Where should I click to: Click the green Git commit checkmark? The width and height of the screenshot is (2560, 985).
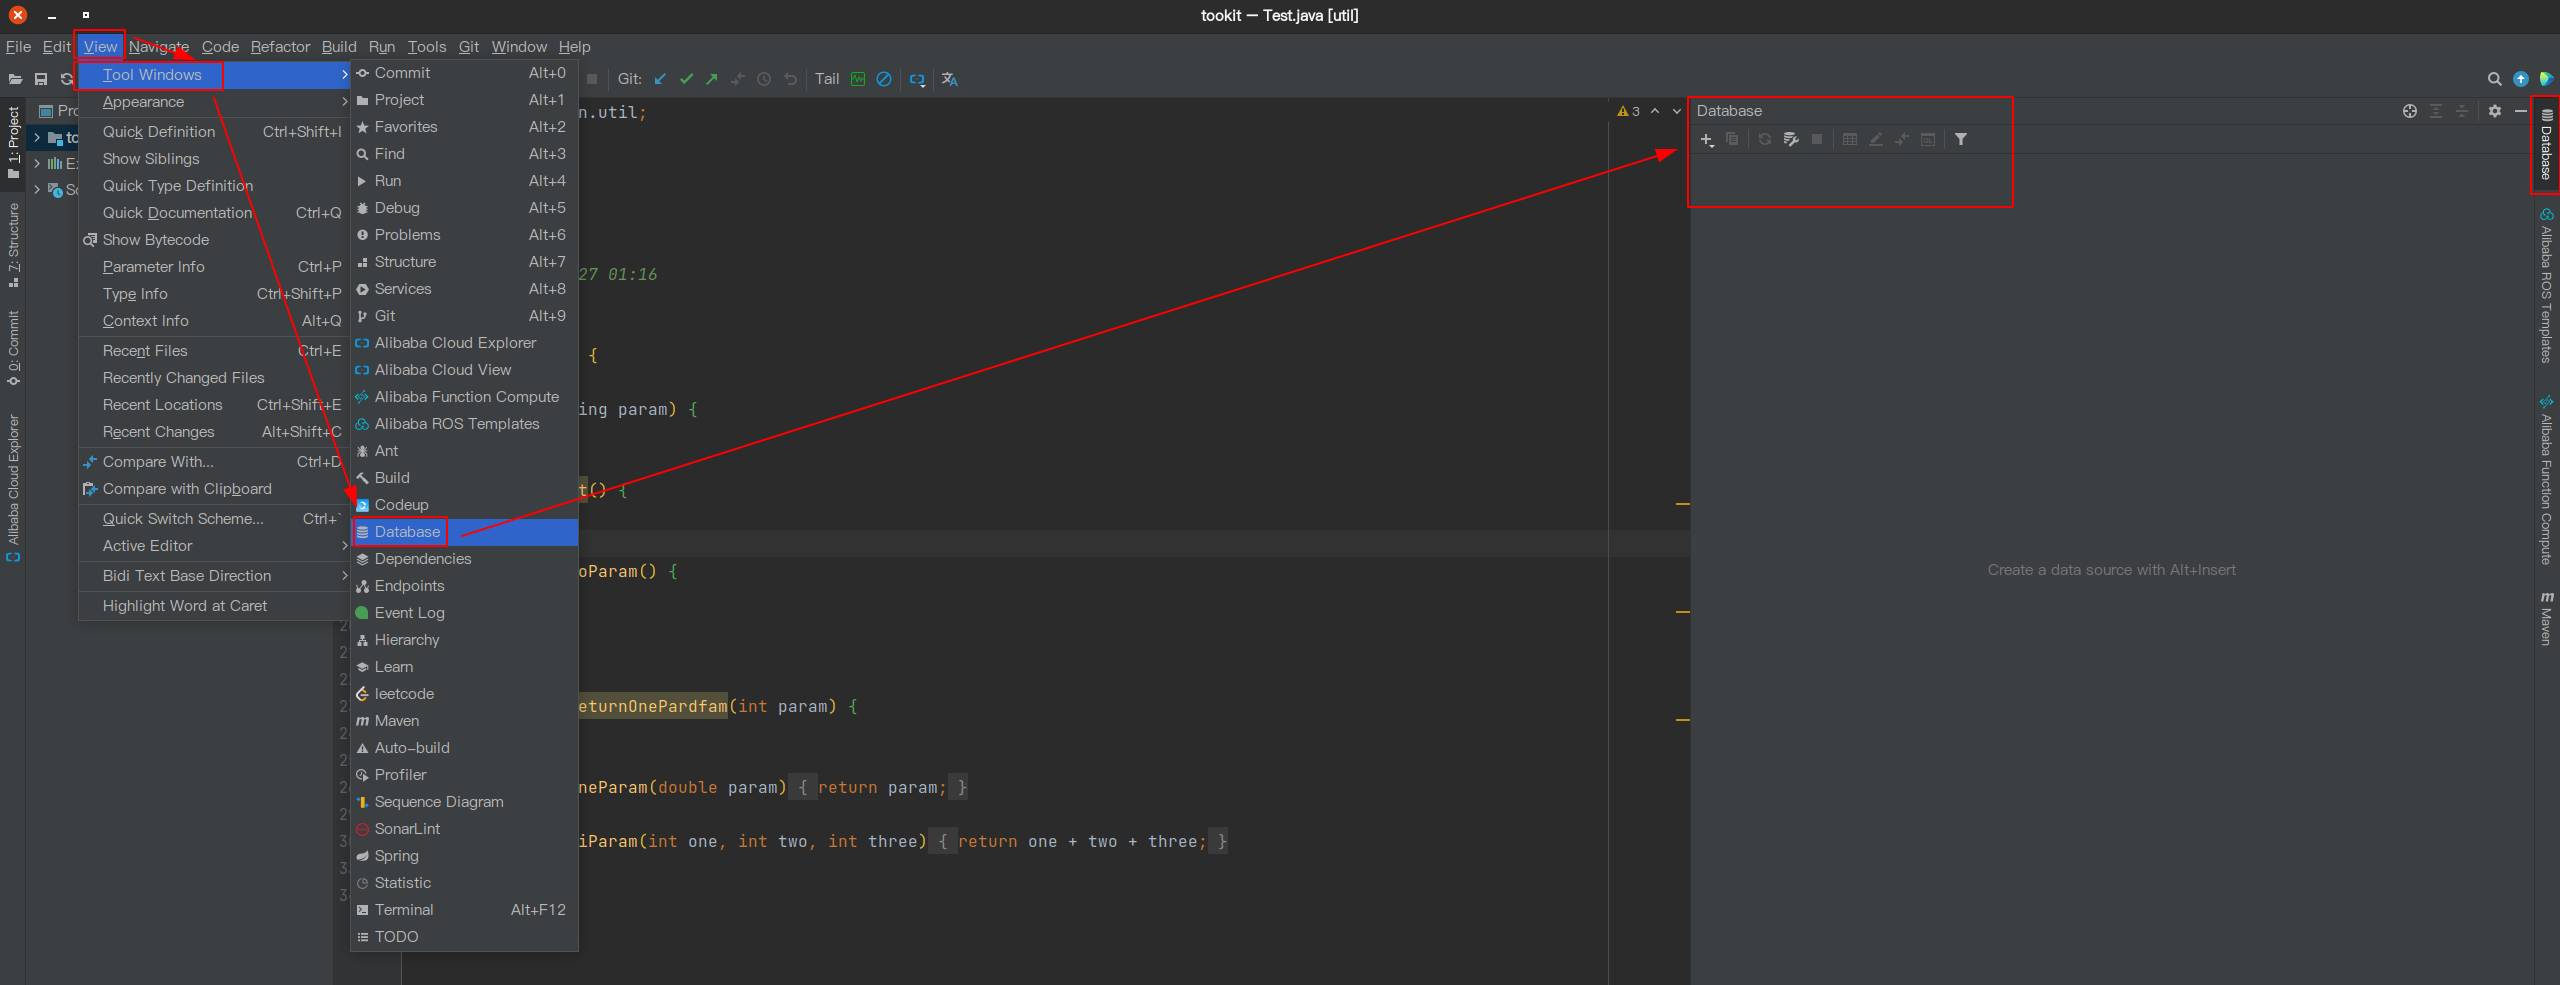click(x=686, y=79)
